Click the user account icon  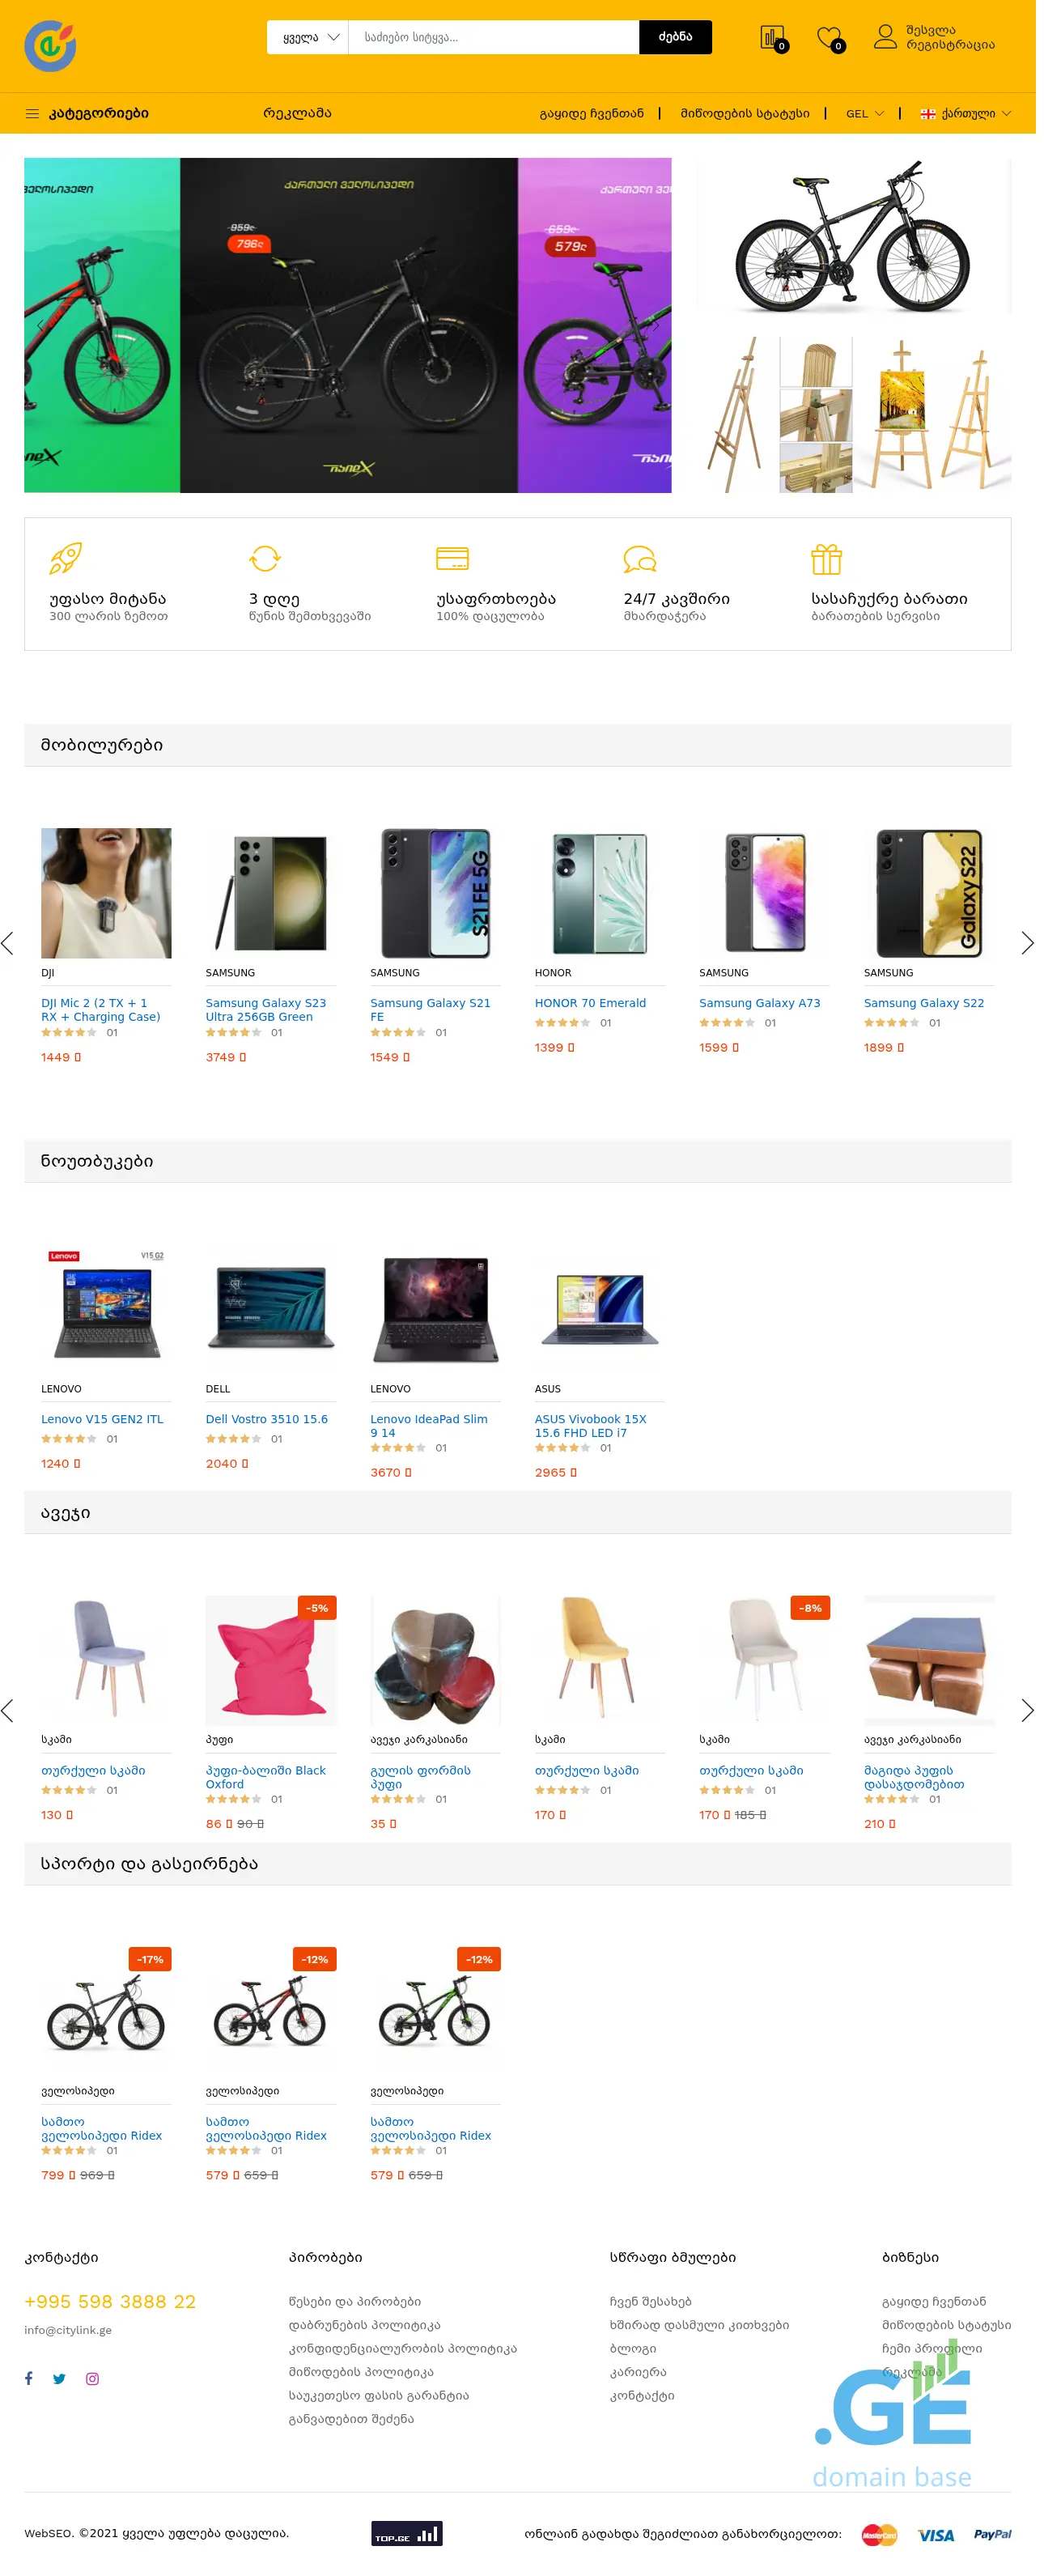885,37
